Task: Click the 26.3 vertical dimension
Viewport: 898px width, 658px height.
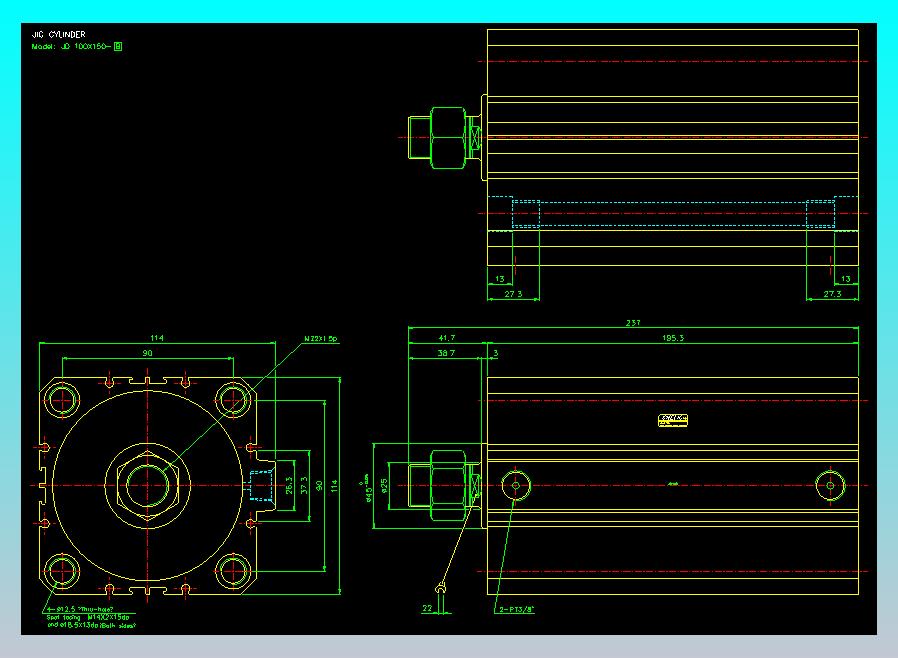Action: [289, 485]
